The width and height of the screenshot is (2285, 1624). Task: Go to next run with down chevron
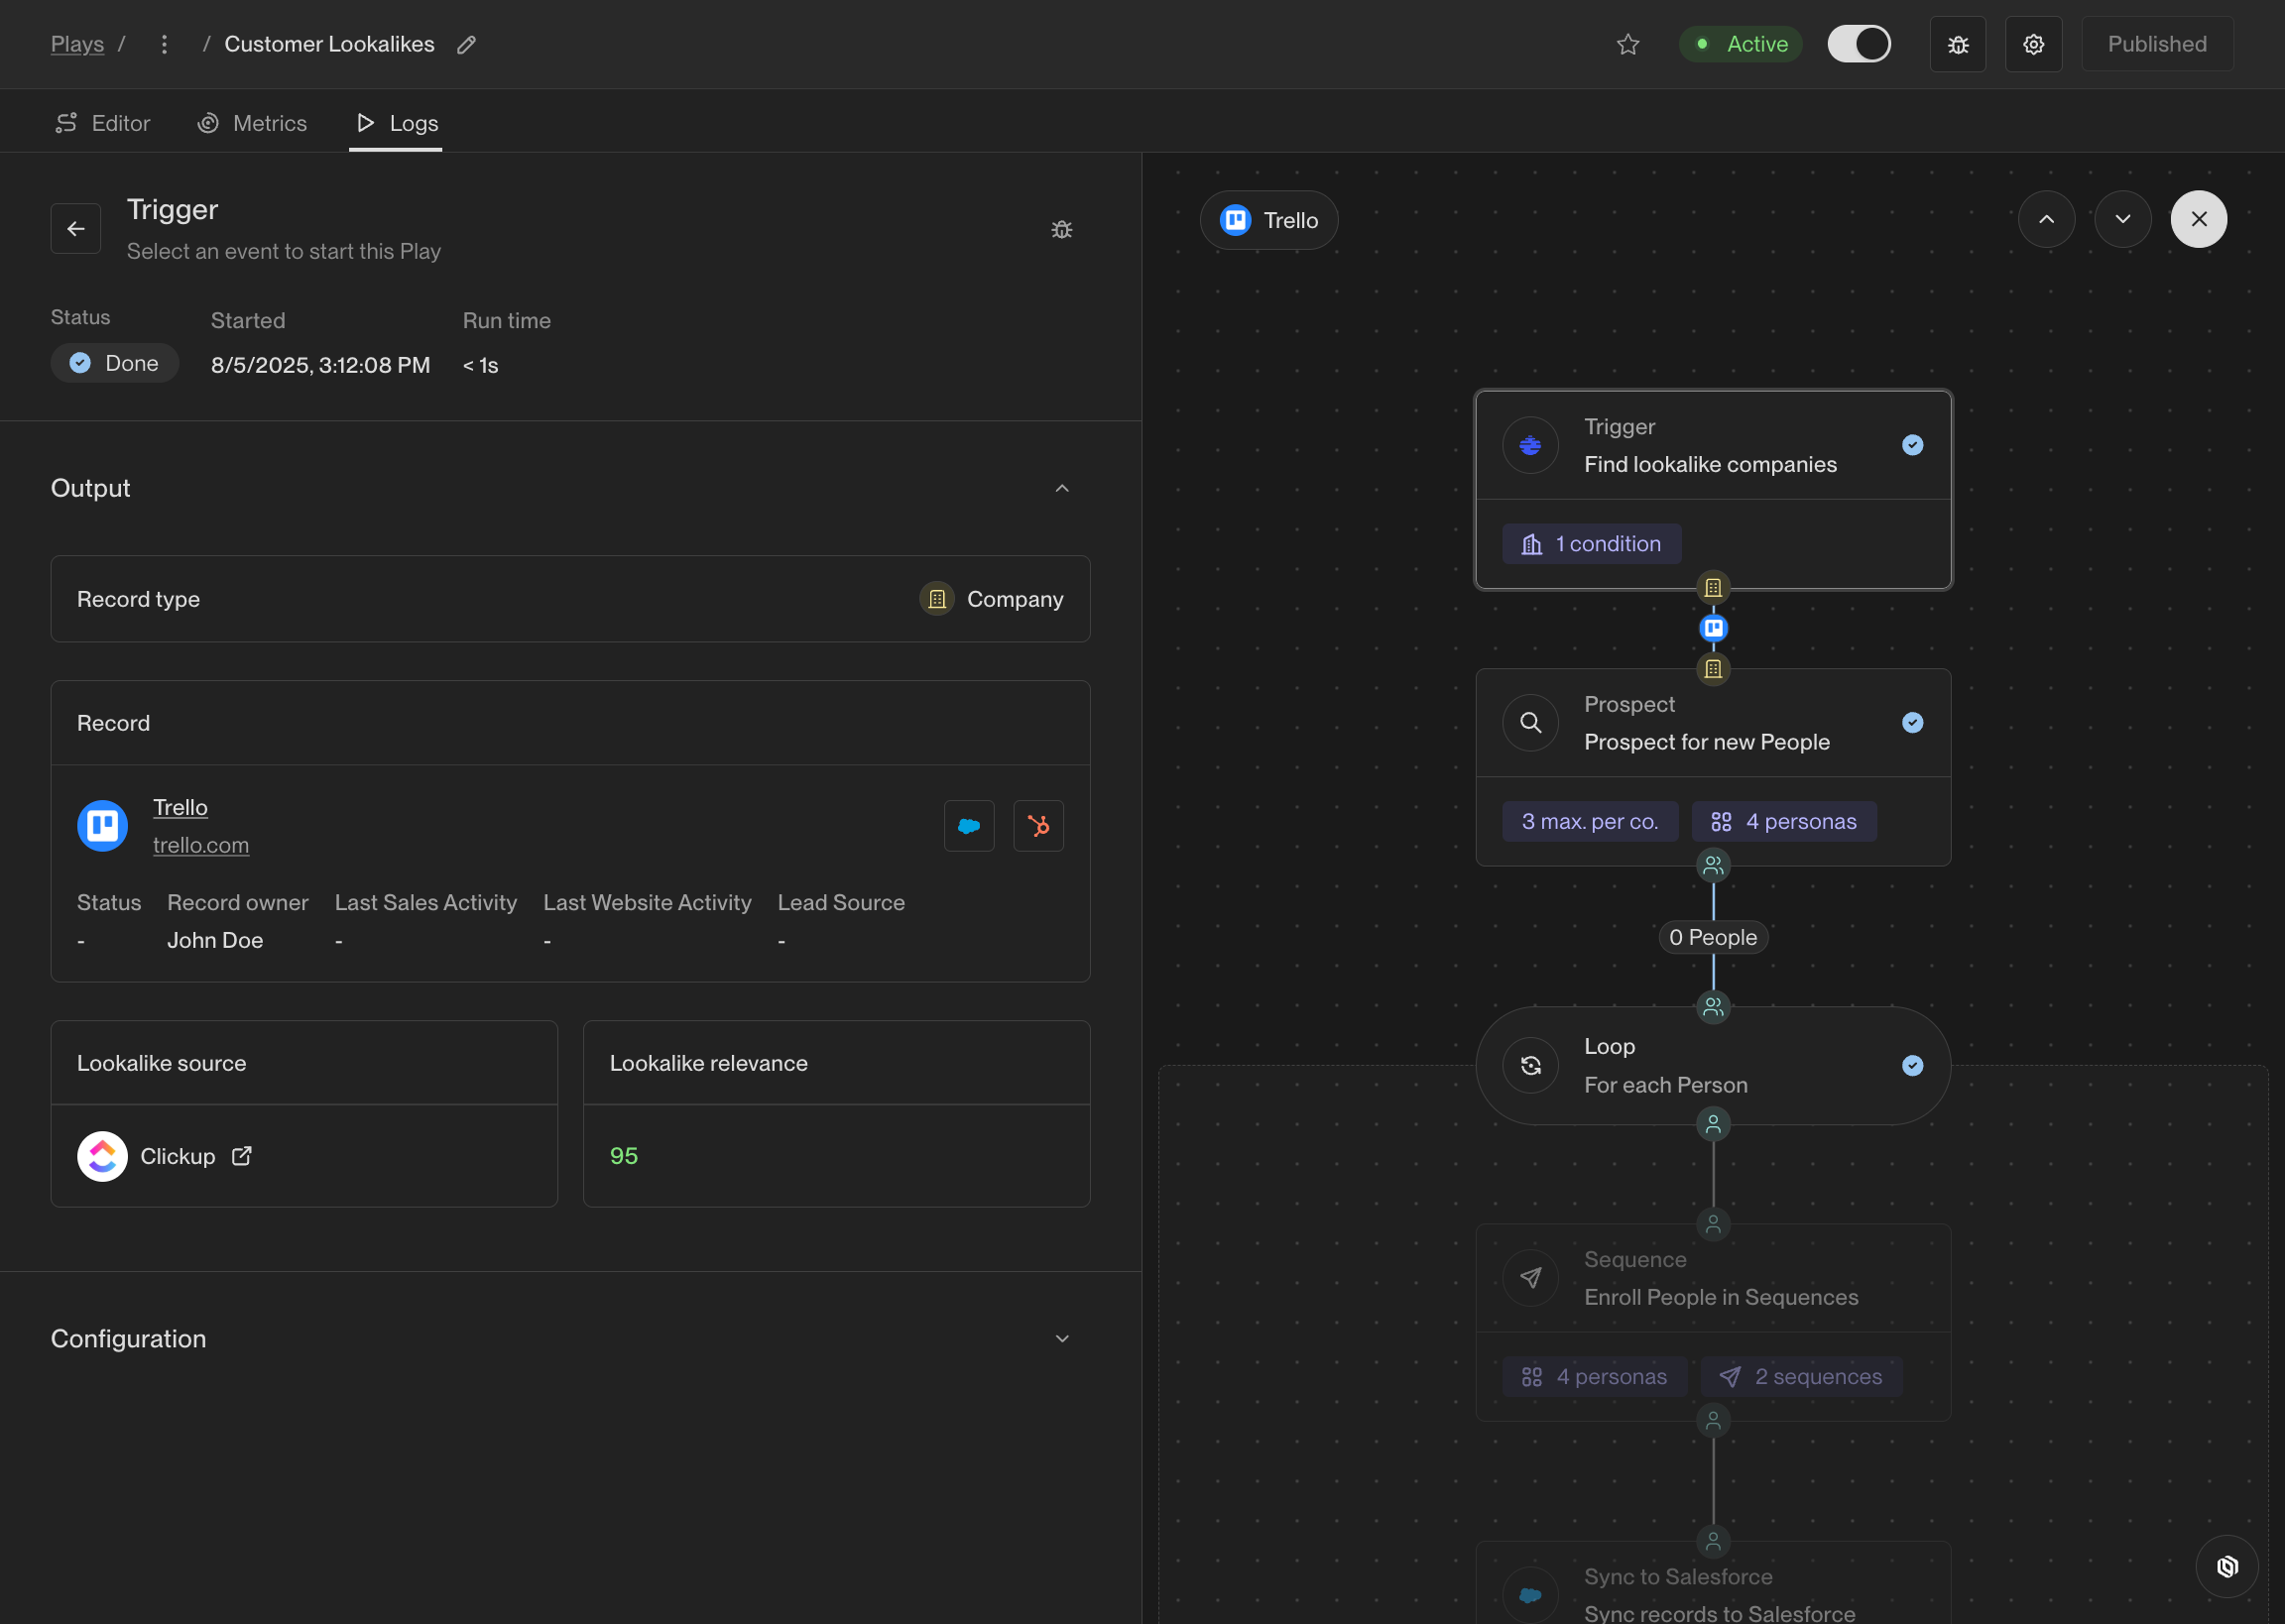[2122, 219]
